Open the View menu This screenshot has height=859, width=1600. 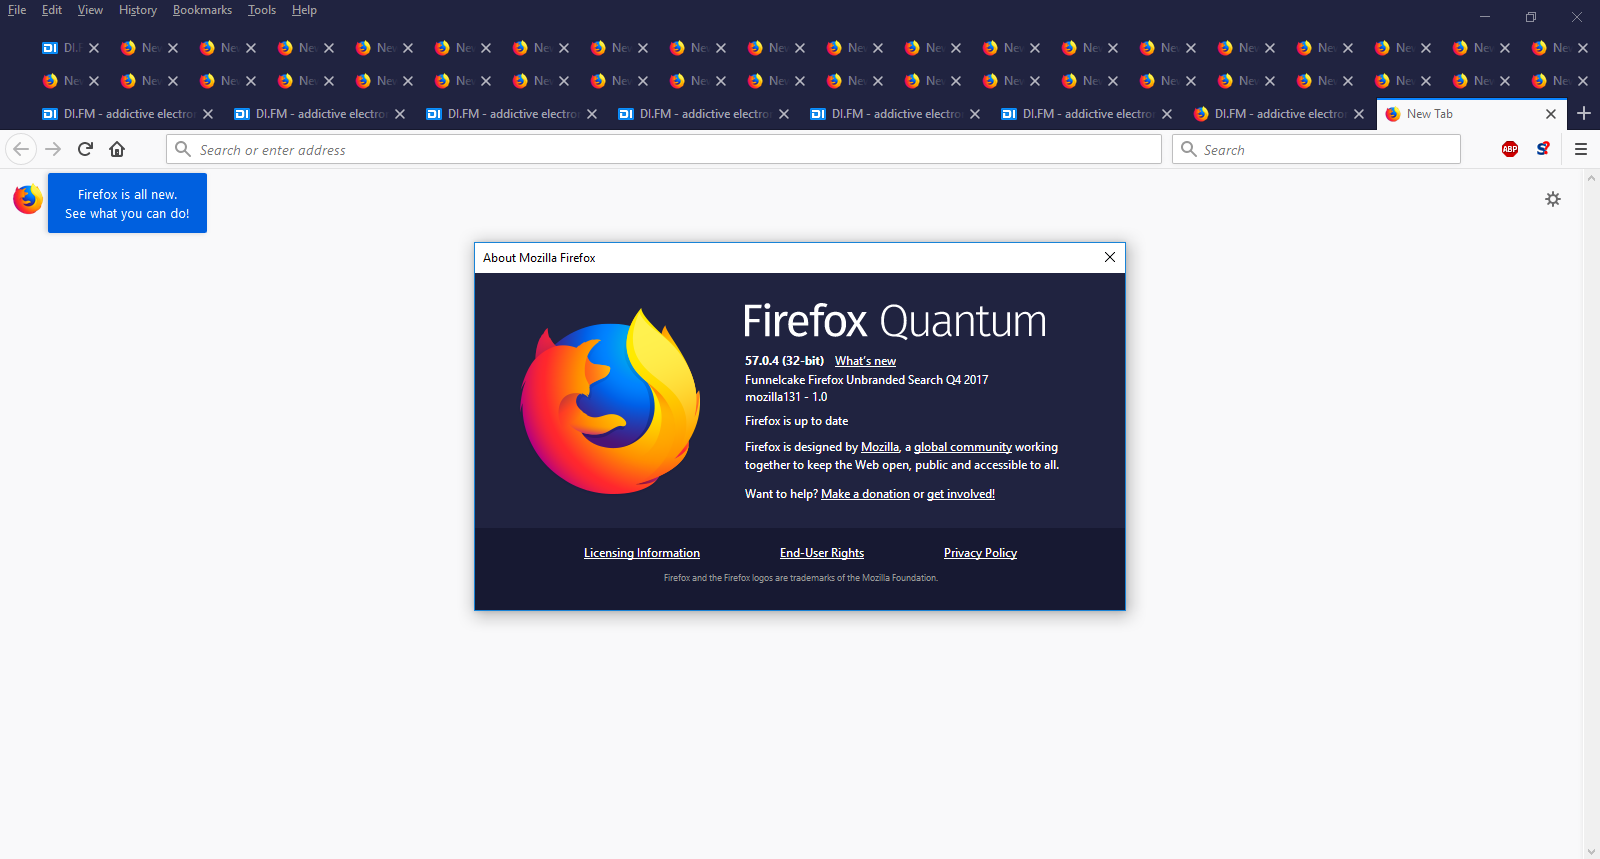click(90, 10)
